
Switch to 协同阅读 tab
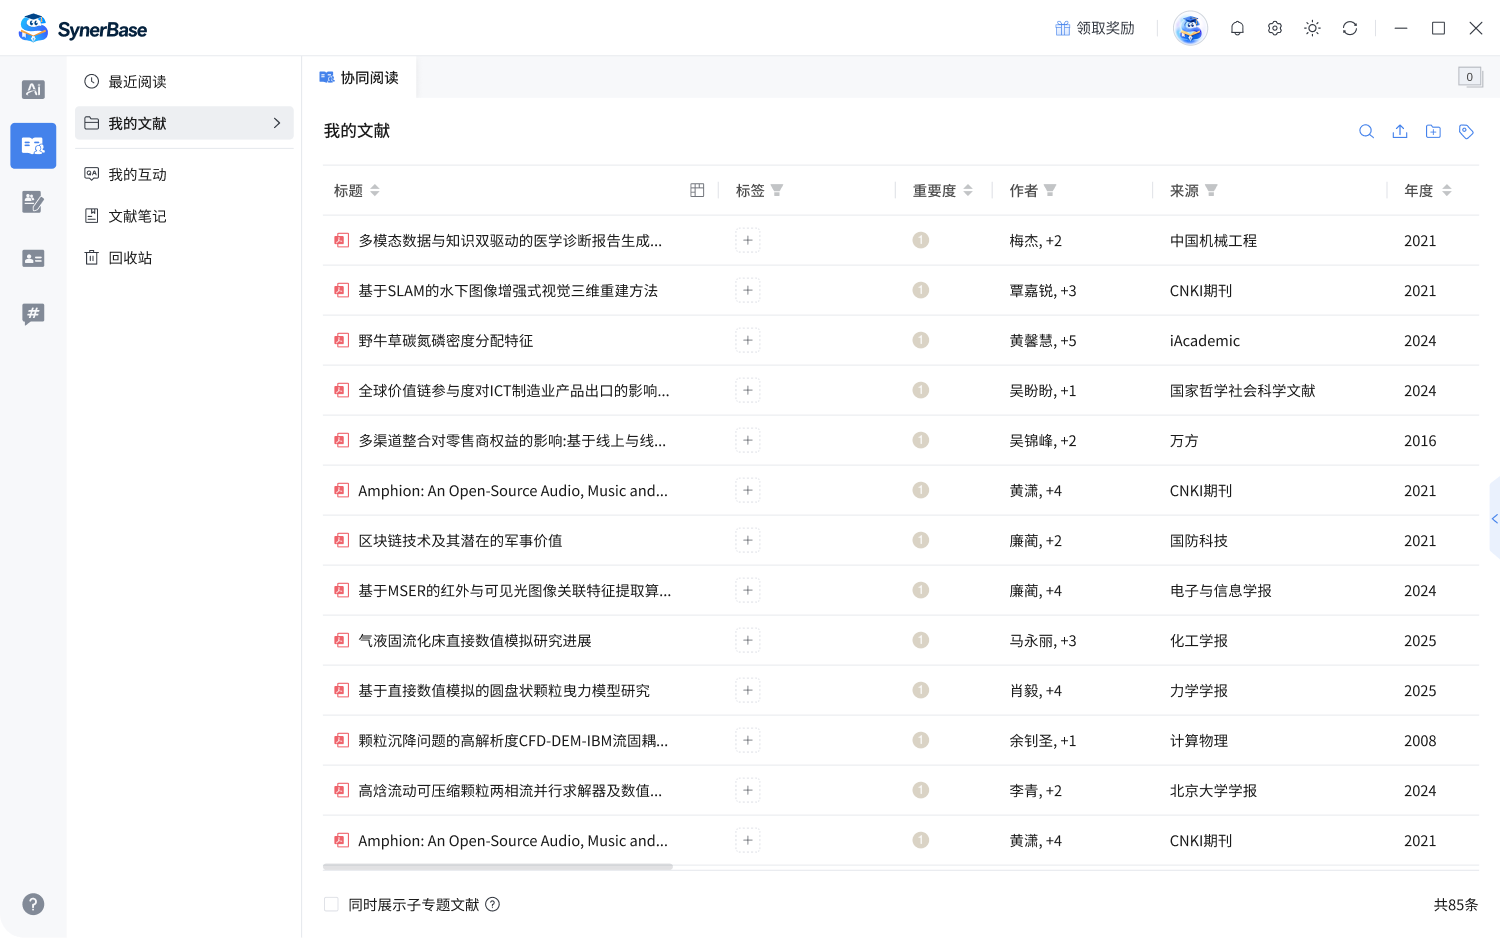point(359,77)
